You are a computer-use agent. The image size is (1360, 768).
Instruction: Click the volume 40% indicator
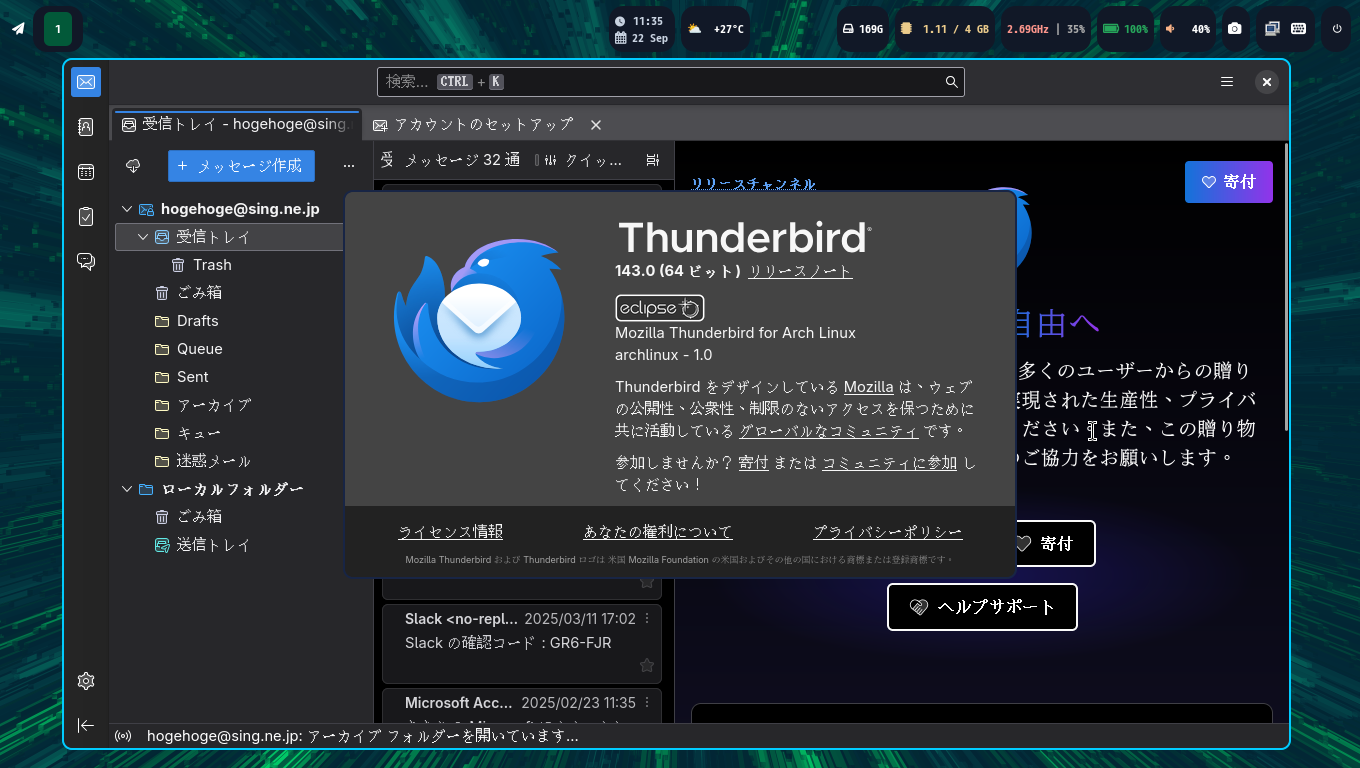pos(1187,29)
